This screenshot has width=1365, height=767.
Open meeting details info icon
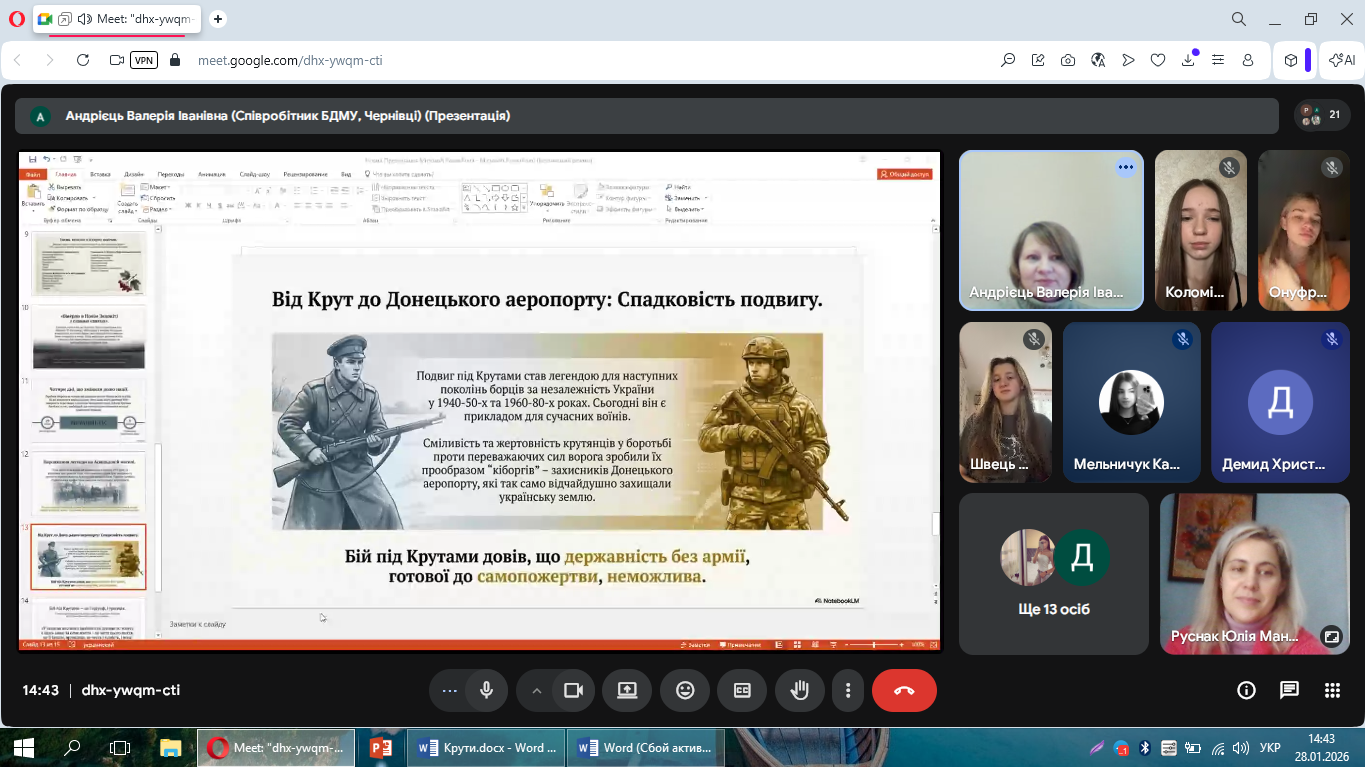[1246, 690]
